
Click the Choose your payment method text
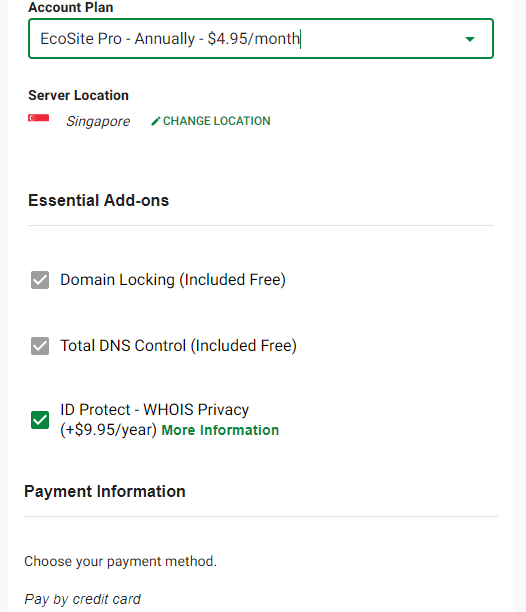tap(120, 561)
